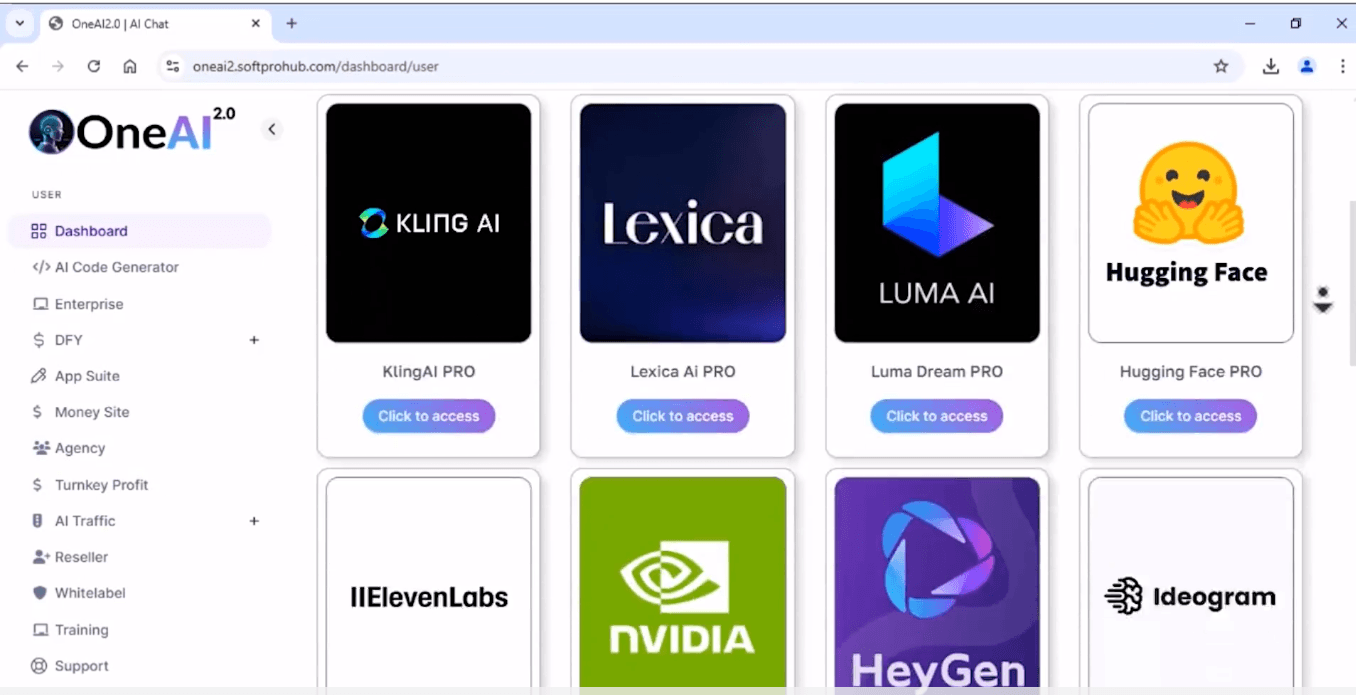Click to access KlingAI PRO
This screenshot has height=695, width=1356.
click(429, 416)
